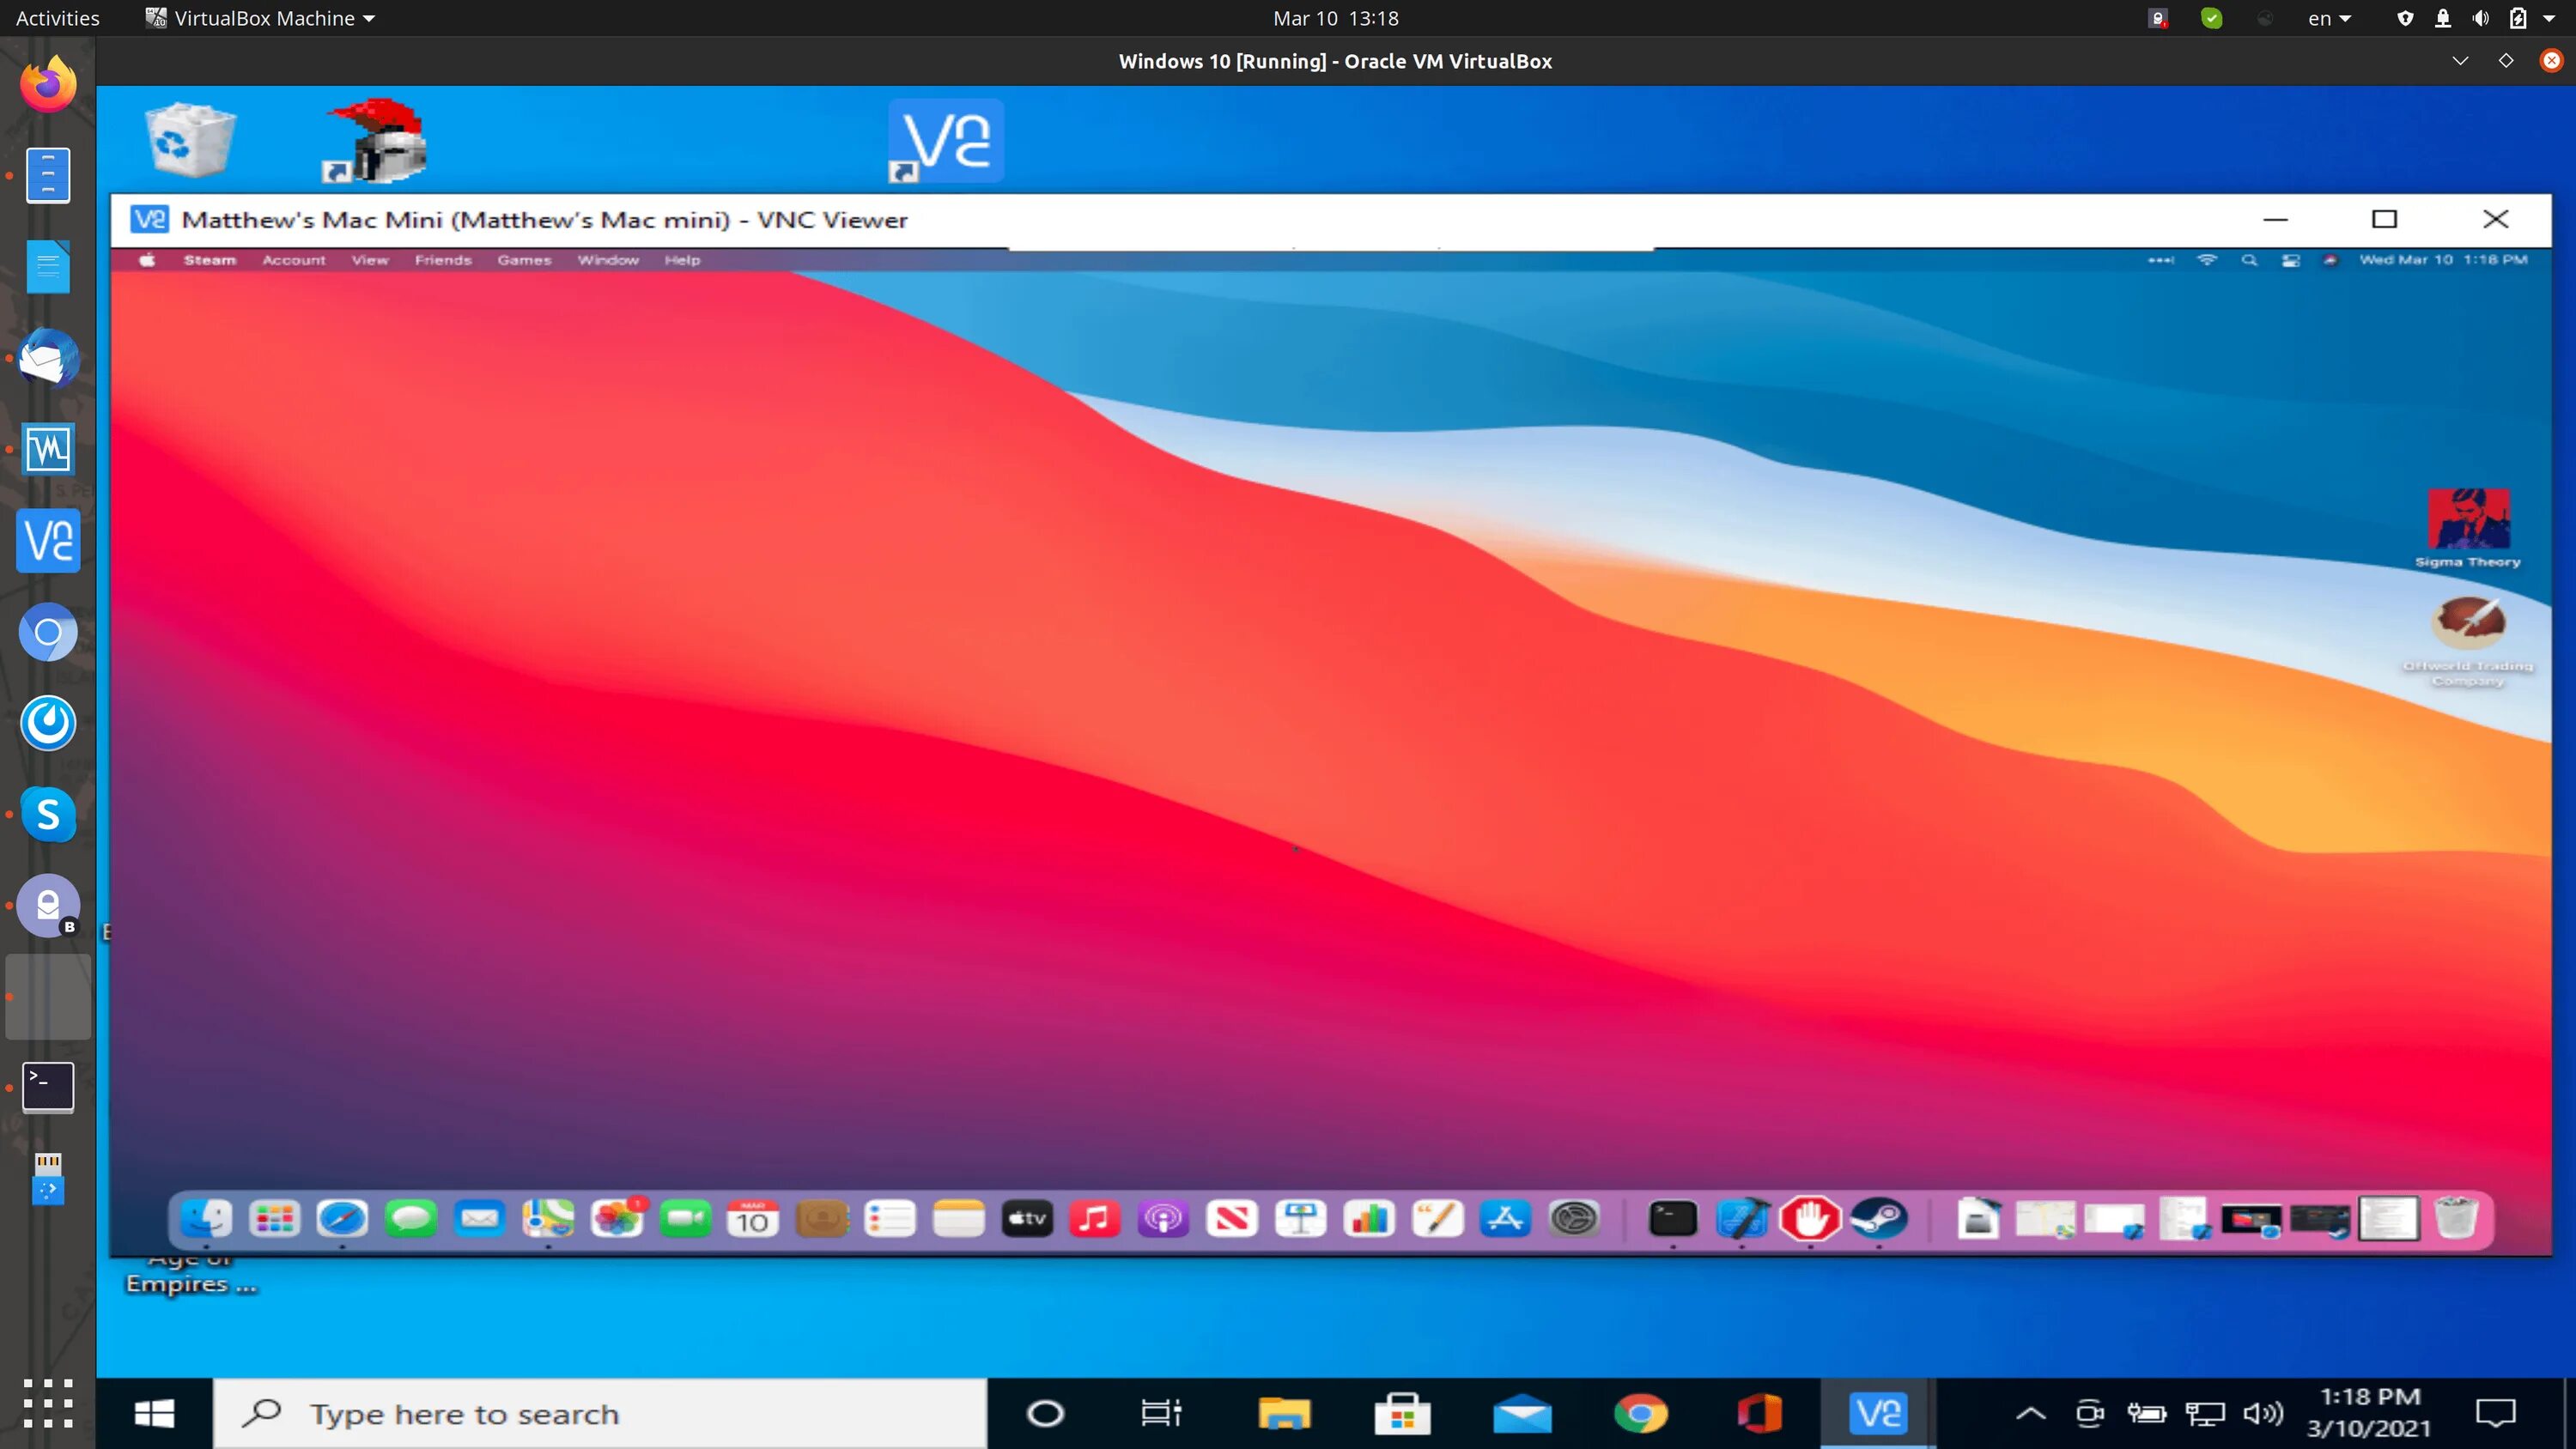Launch the Mac App Store dock icon
This screenshot has width=2576, height=1449.
point(1505,1219)
